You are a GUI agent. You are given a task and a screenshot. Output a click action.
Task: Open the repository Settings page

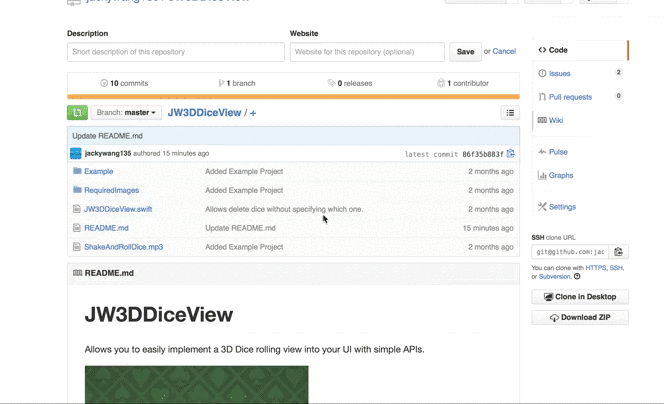click(562, 207)
